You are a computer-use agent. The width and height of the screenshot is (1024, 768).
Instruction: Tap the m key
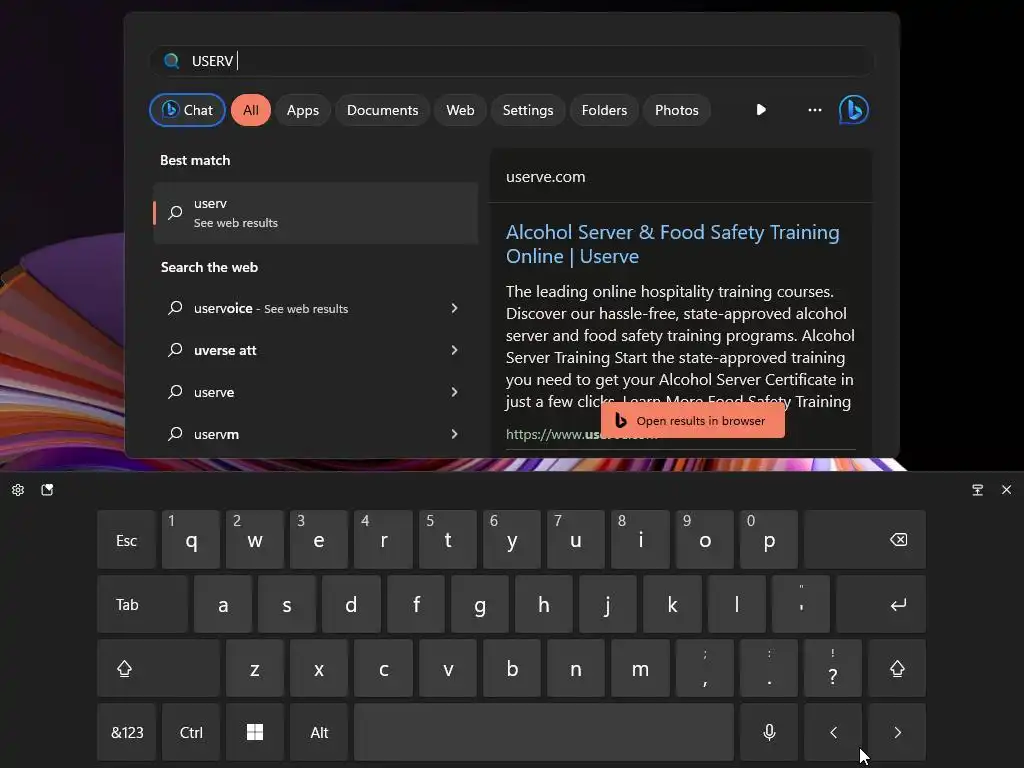pos(640,668)
